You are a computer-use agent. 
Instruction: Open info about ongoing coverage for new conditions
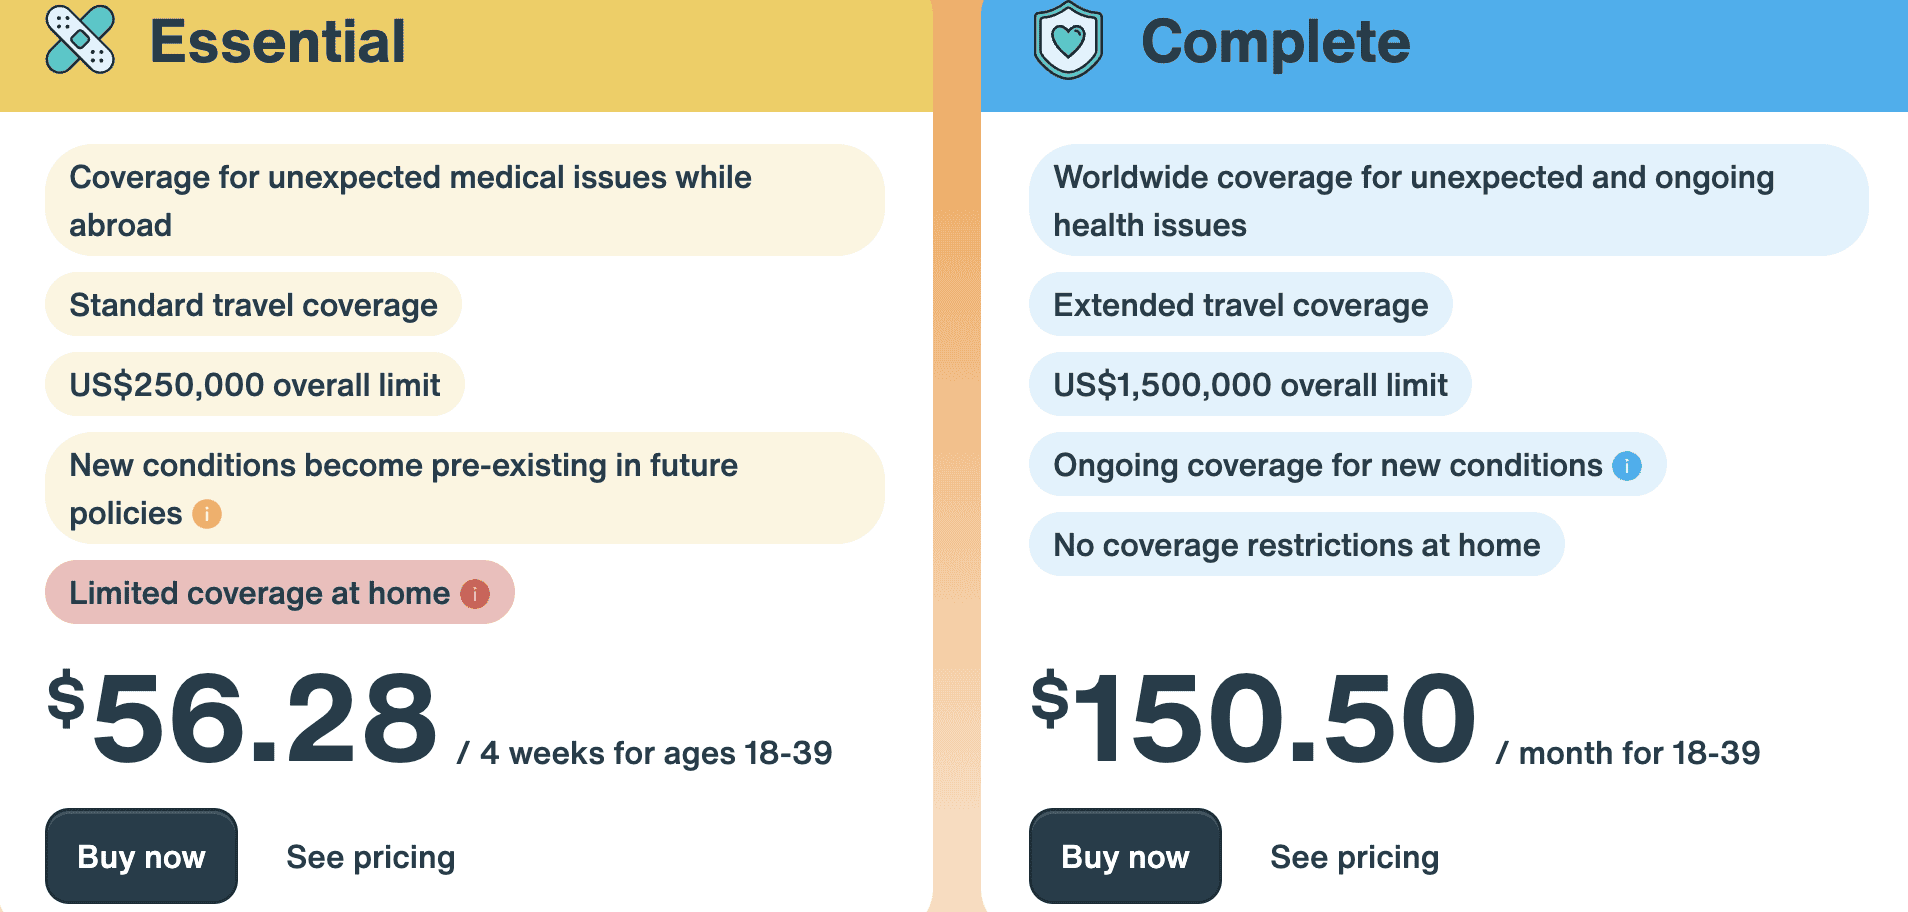click(x=1626, y=464)
